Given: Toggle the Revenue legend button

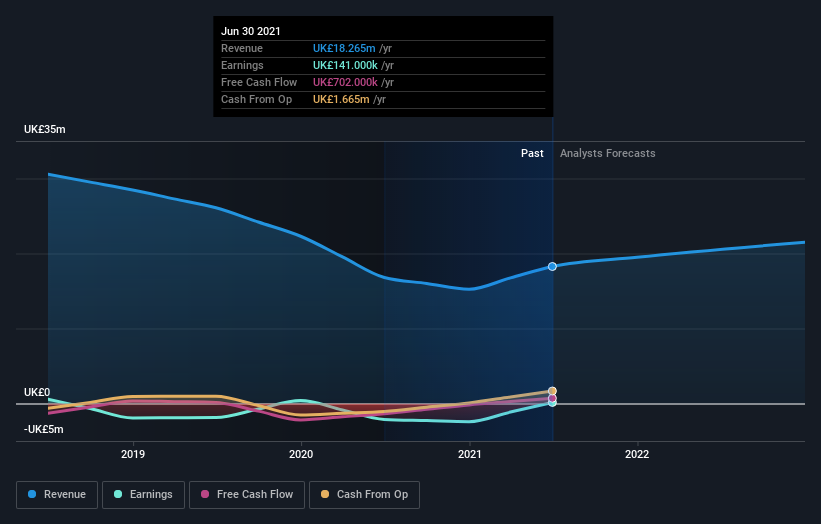Looking at the screenshot, I should pos(57,495).
